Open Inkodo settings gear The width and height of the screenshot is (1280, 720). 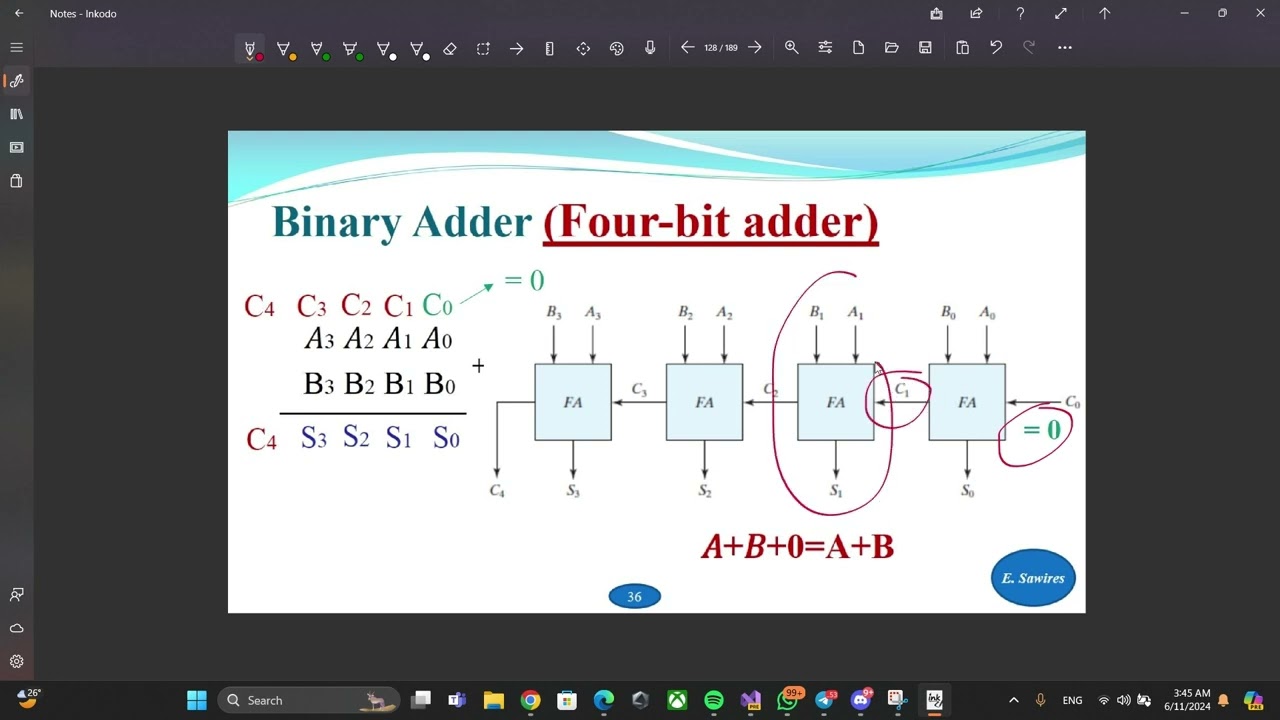pyautogui.click(x=16, y=661)
